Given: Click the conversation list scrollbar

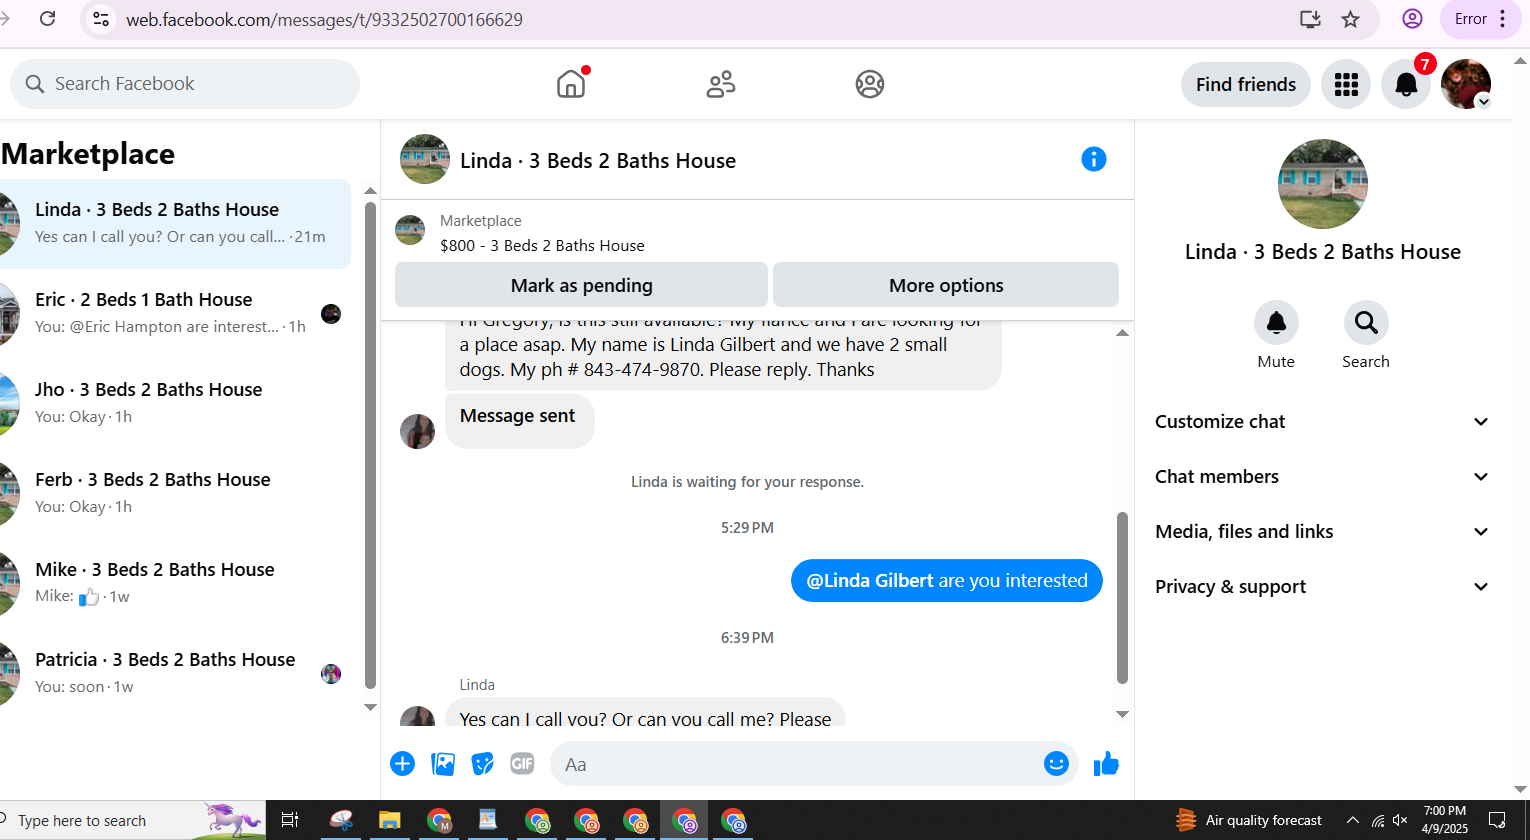Looking at the screenshot, I should pos(370,445).
